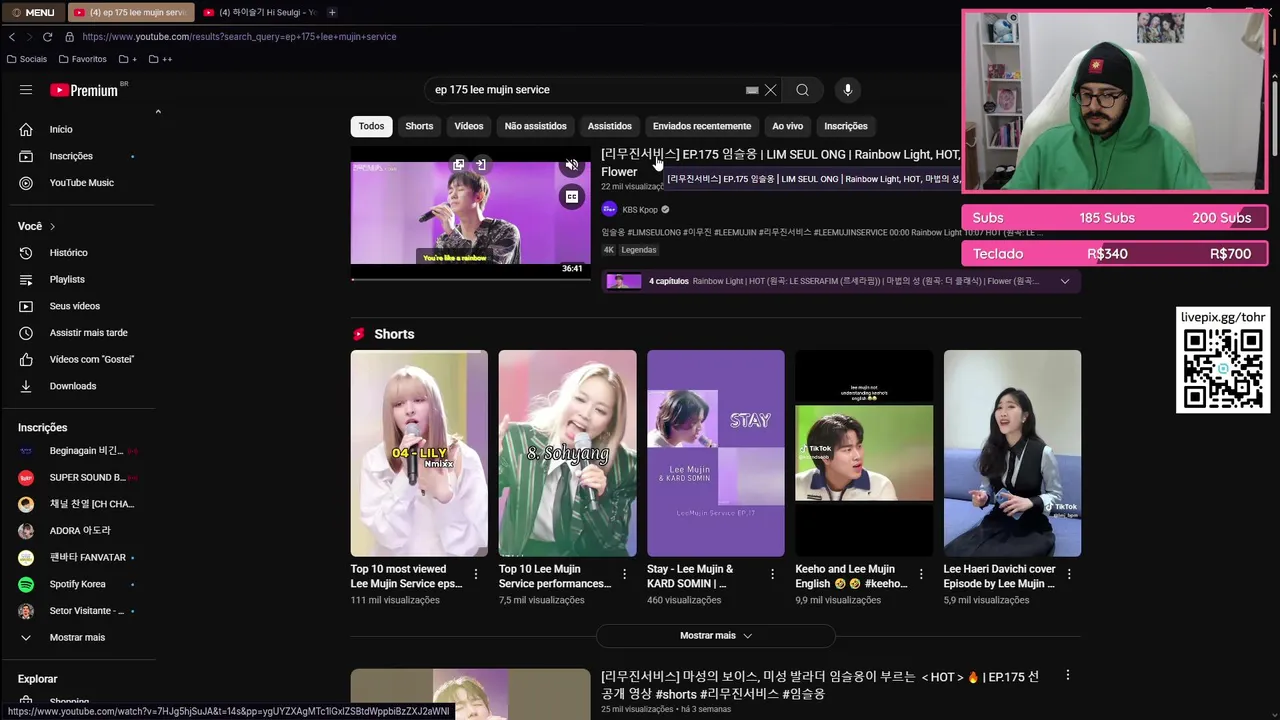Open the YouTube hamburger guide menu

pos(26,90)
